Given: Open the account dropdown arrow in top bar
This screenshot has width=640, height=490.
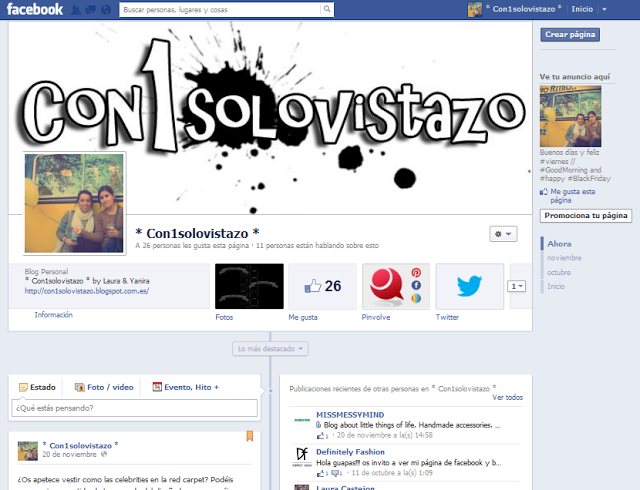Looking at the screenshot, I should pyautogui.click(x=604, y=9).
